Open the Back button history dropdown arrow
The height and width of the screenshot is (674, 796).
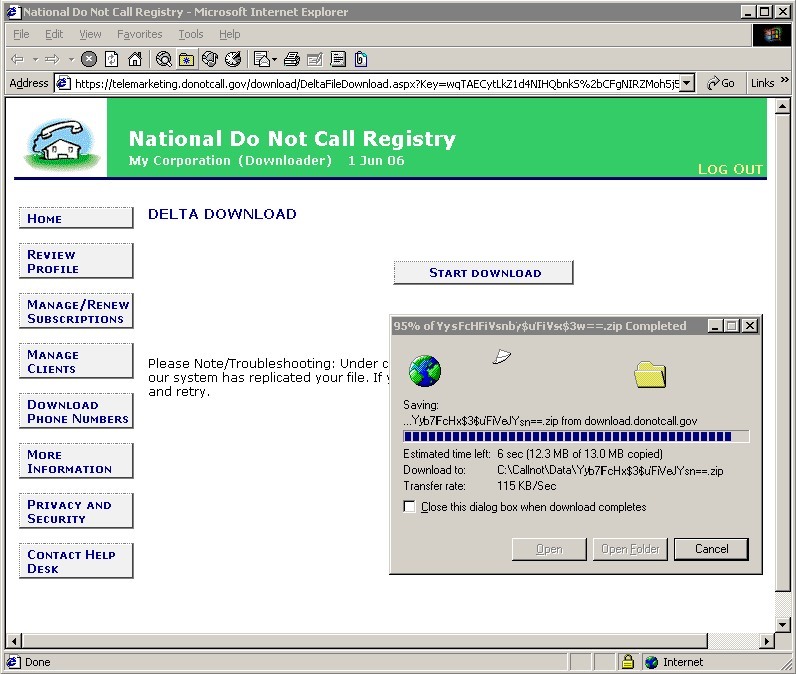(x=36, y=59)
